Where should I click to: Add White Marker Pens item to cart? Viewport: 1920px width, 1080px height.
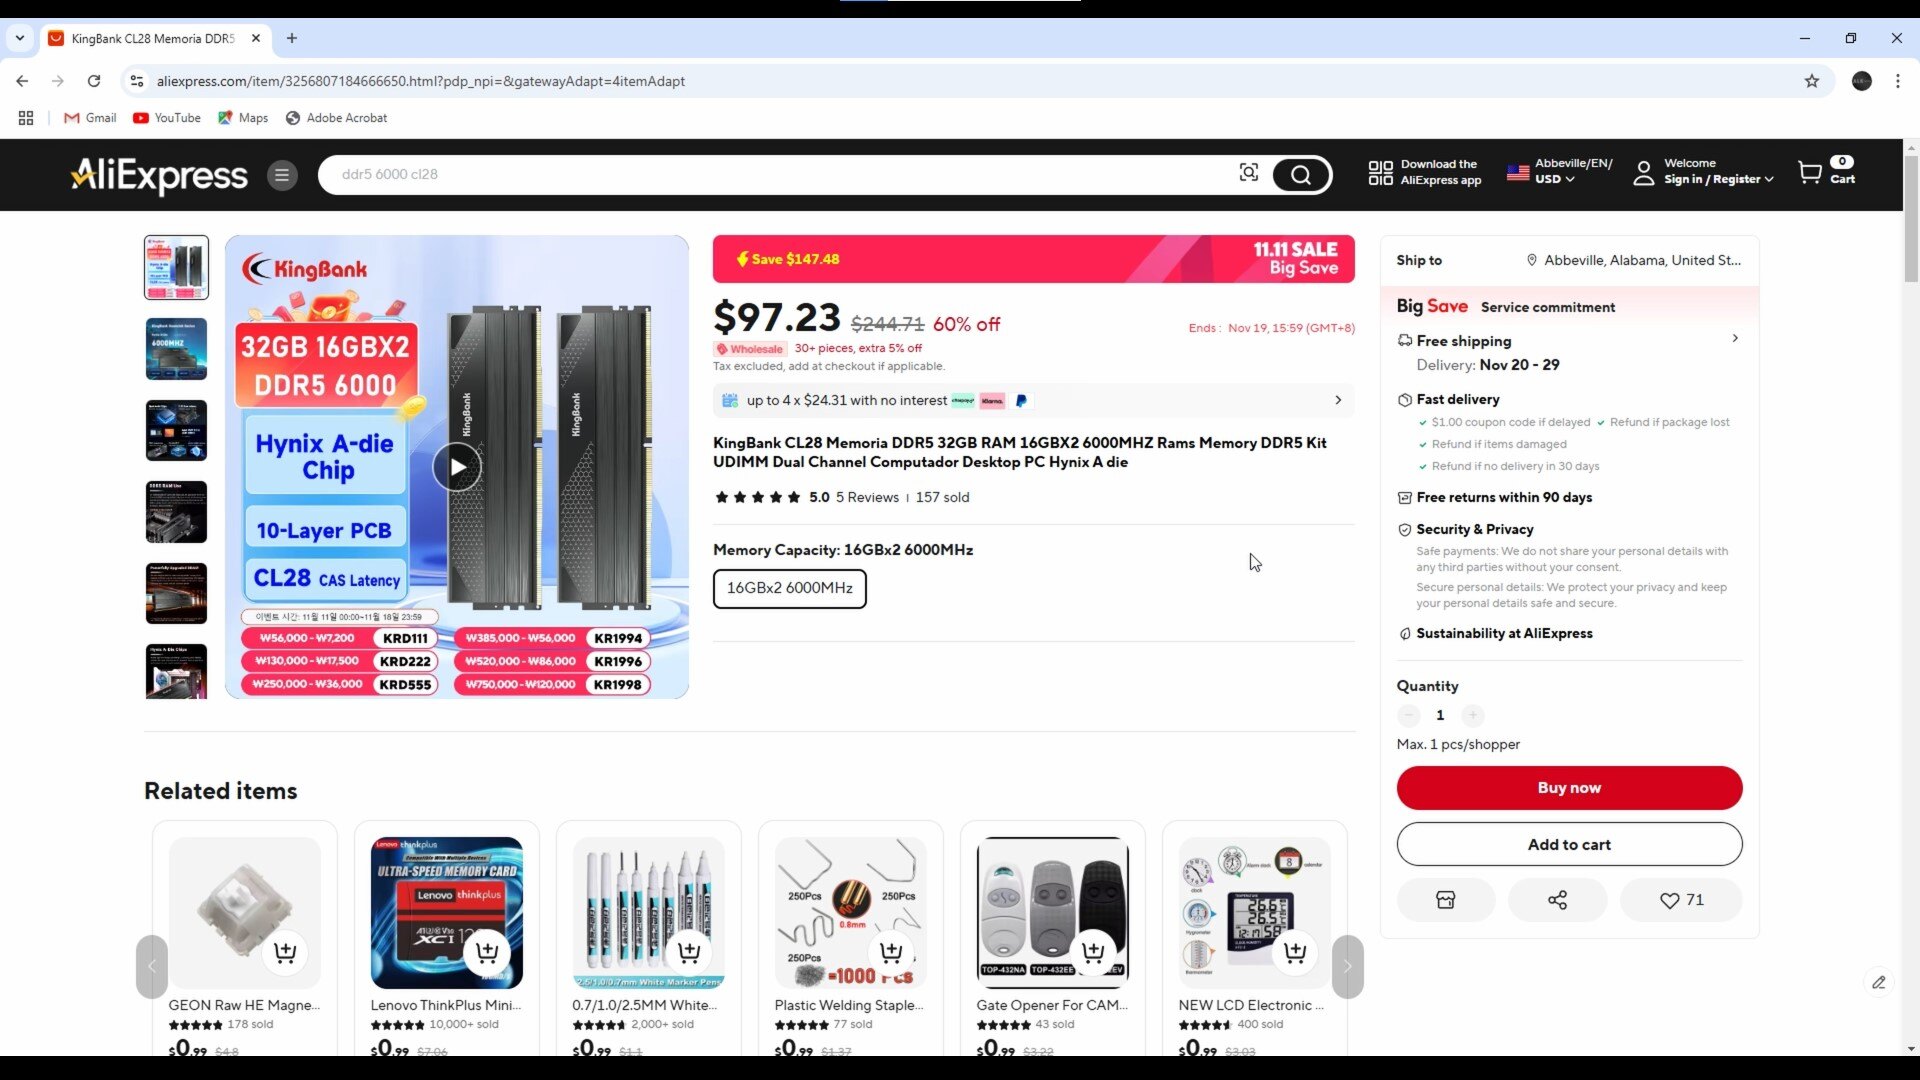(x=689, y=952)
